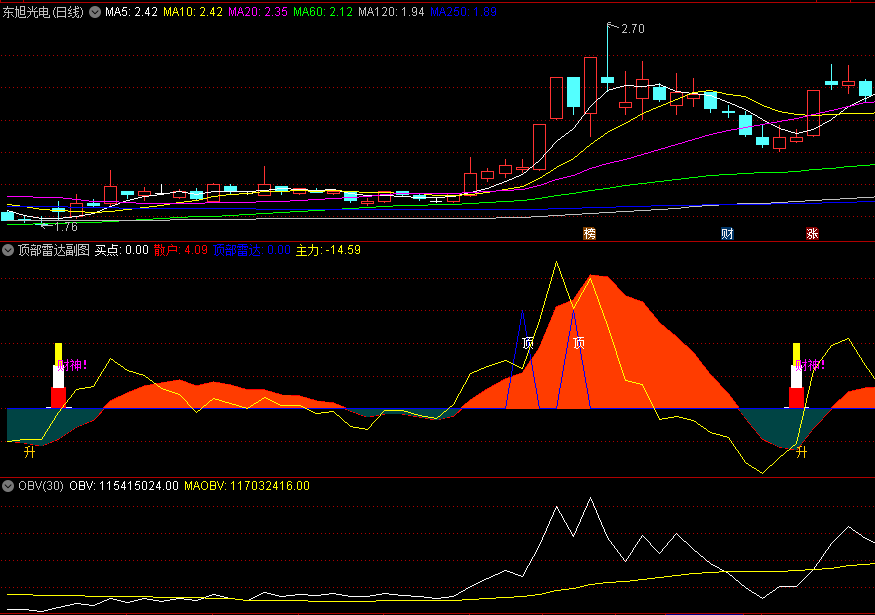Viewport: 875px width, 615px height.
Task: Click the 主力: -14.59 value
Action: tap(328, 250)
